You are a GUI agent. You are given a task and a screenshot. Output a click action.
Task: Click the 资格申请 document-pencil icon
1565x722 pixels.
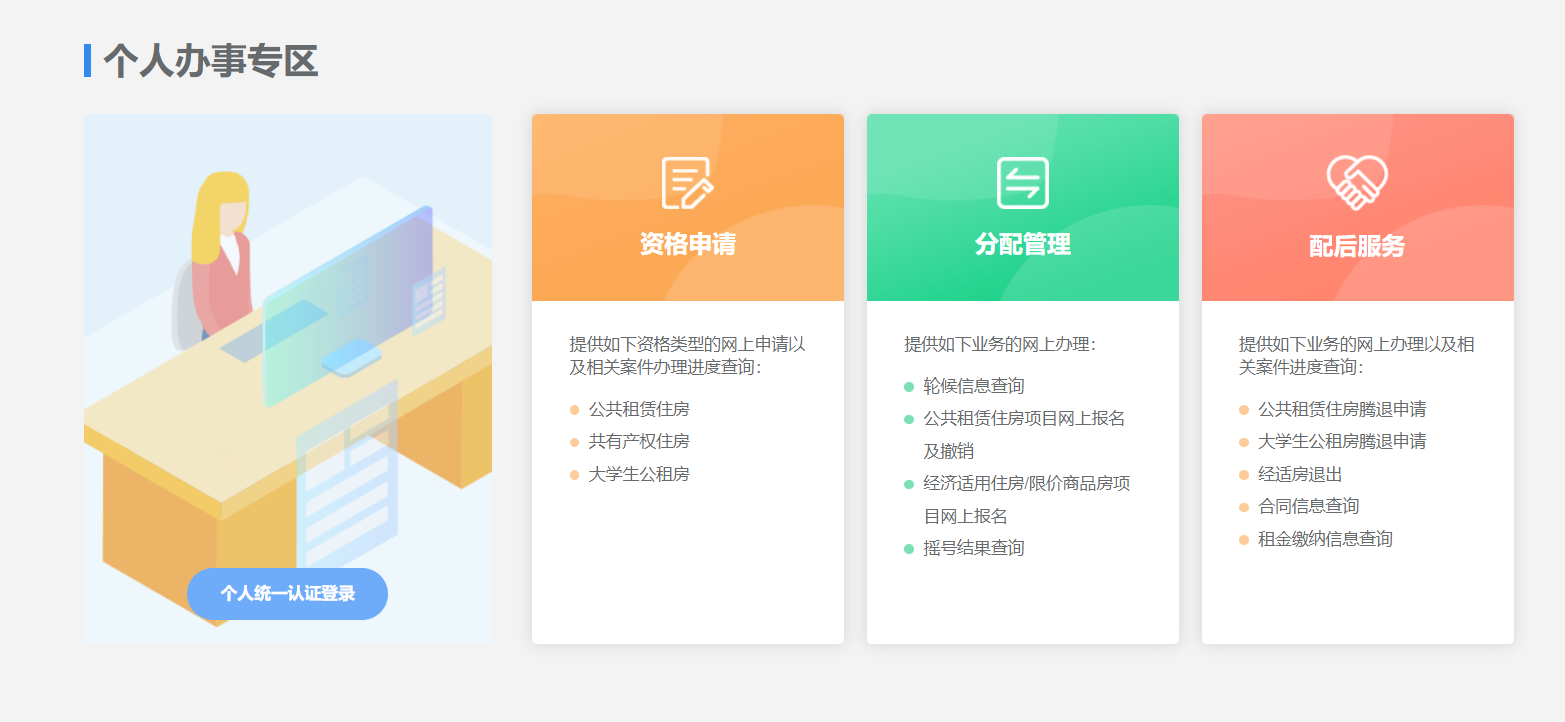pyautogui.click(x=688, y=183)
